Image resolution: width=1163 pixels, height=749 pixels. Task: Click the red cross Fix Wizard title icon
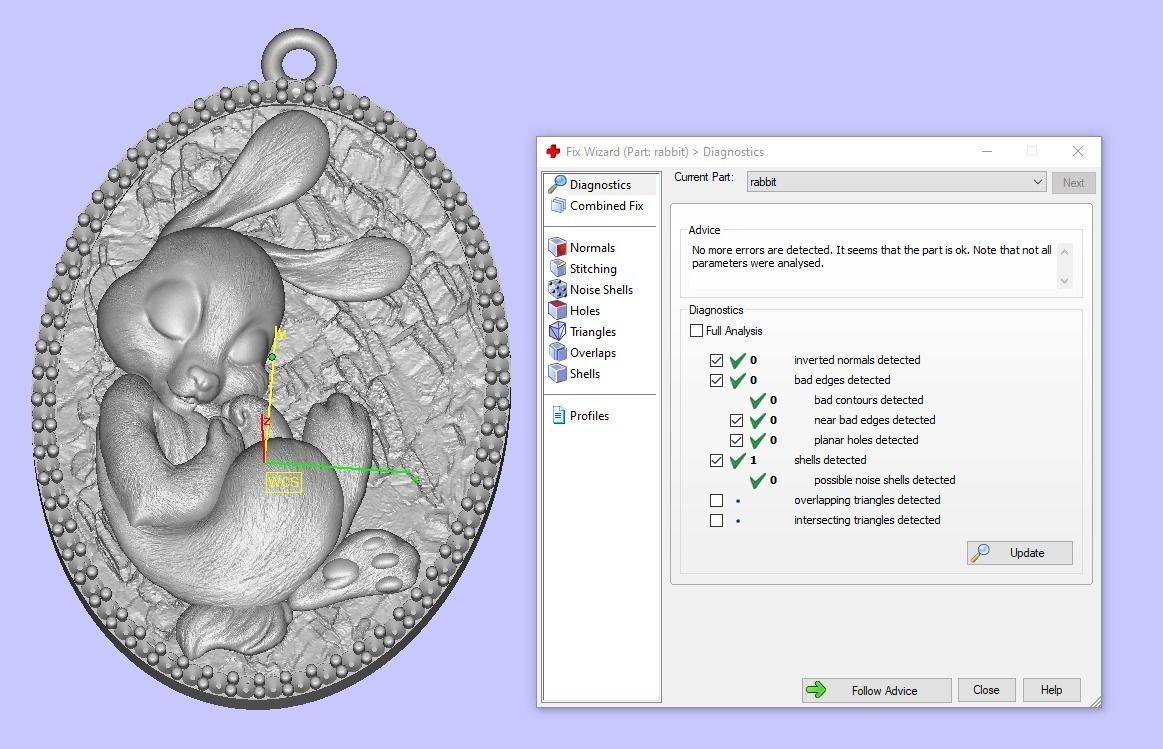pos(553,151)
